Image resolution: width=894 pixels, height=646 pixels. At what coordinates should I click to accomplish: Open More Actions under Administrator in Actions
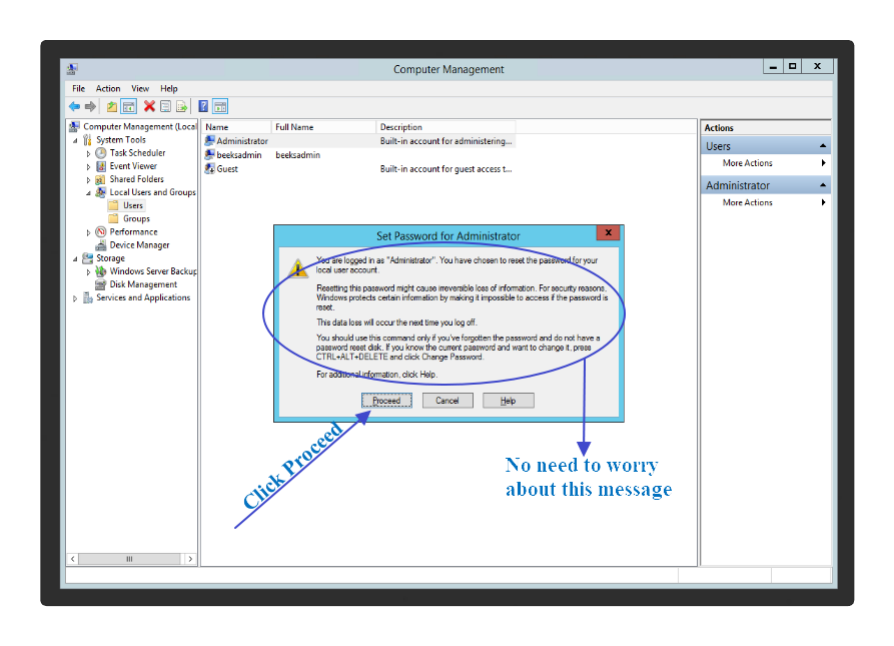765,202
